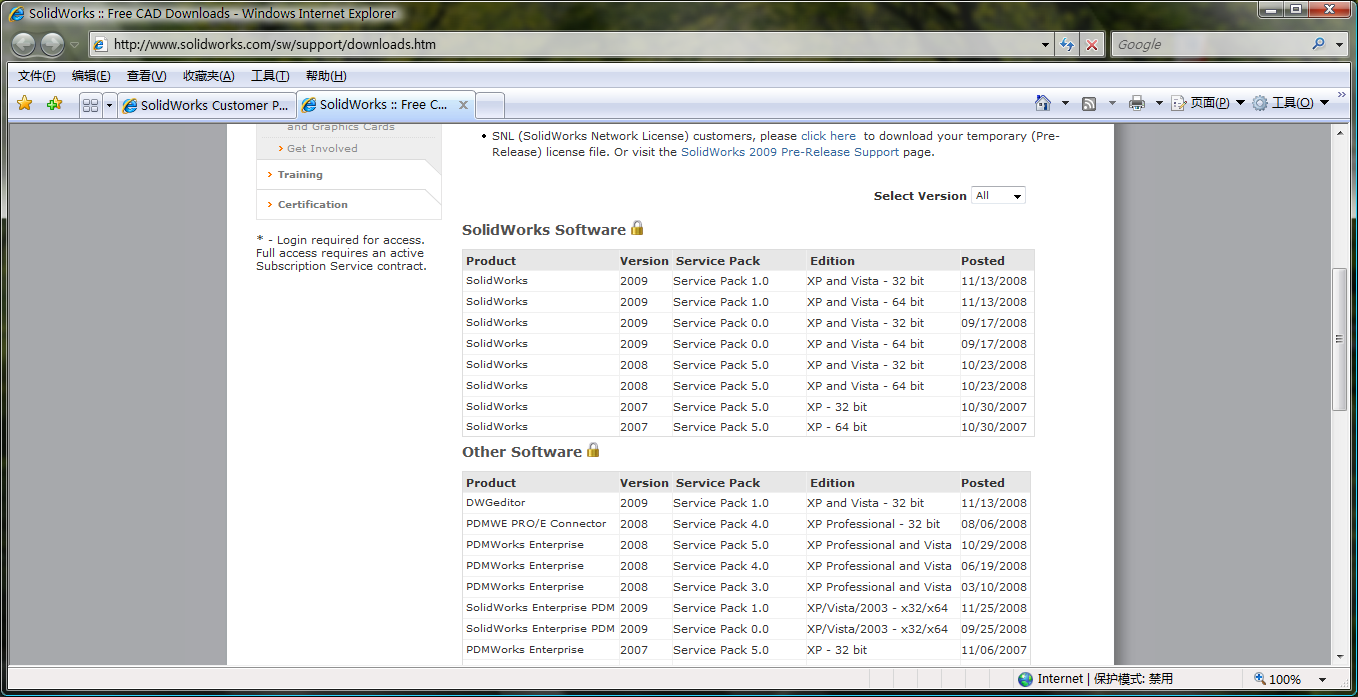Open the 编辑(E) menu
The width and height of the screenshot is (1358, 697).
91,76
